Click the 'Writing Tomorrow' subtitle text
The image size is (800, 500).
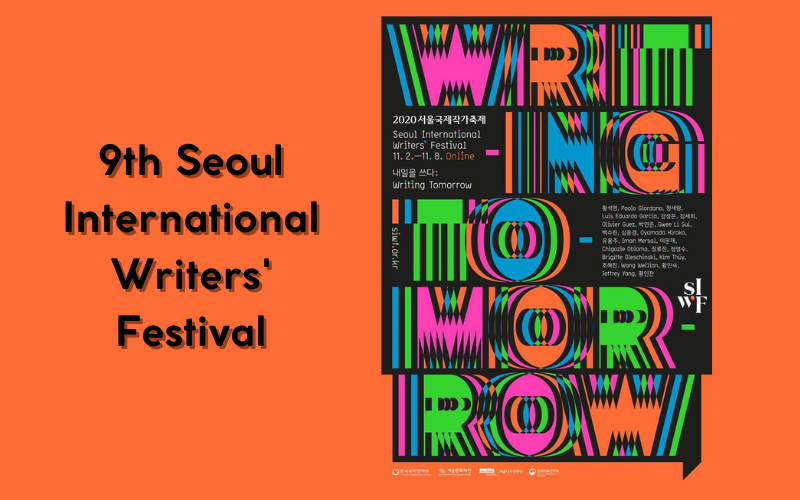[x=432, y=186]
